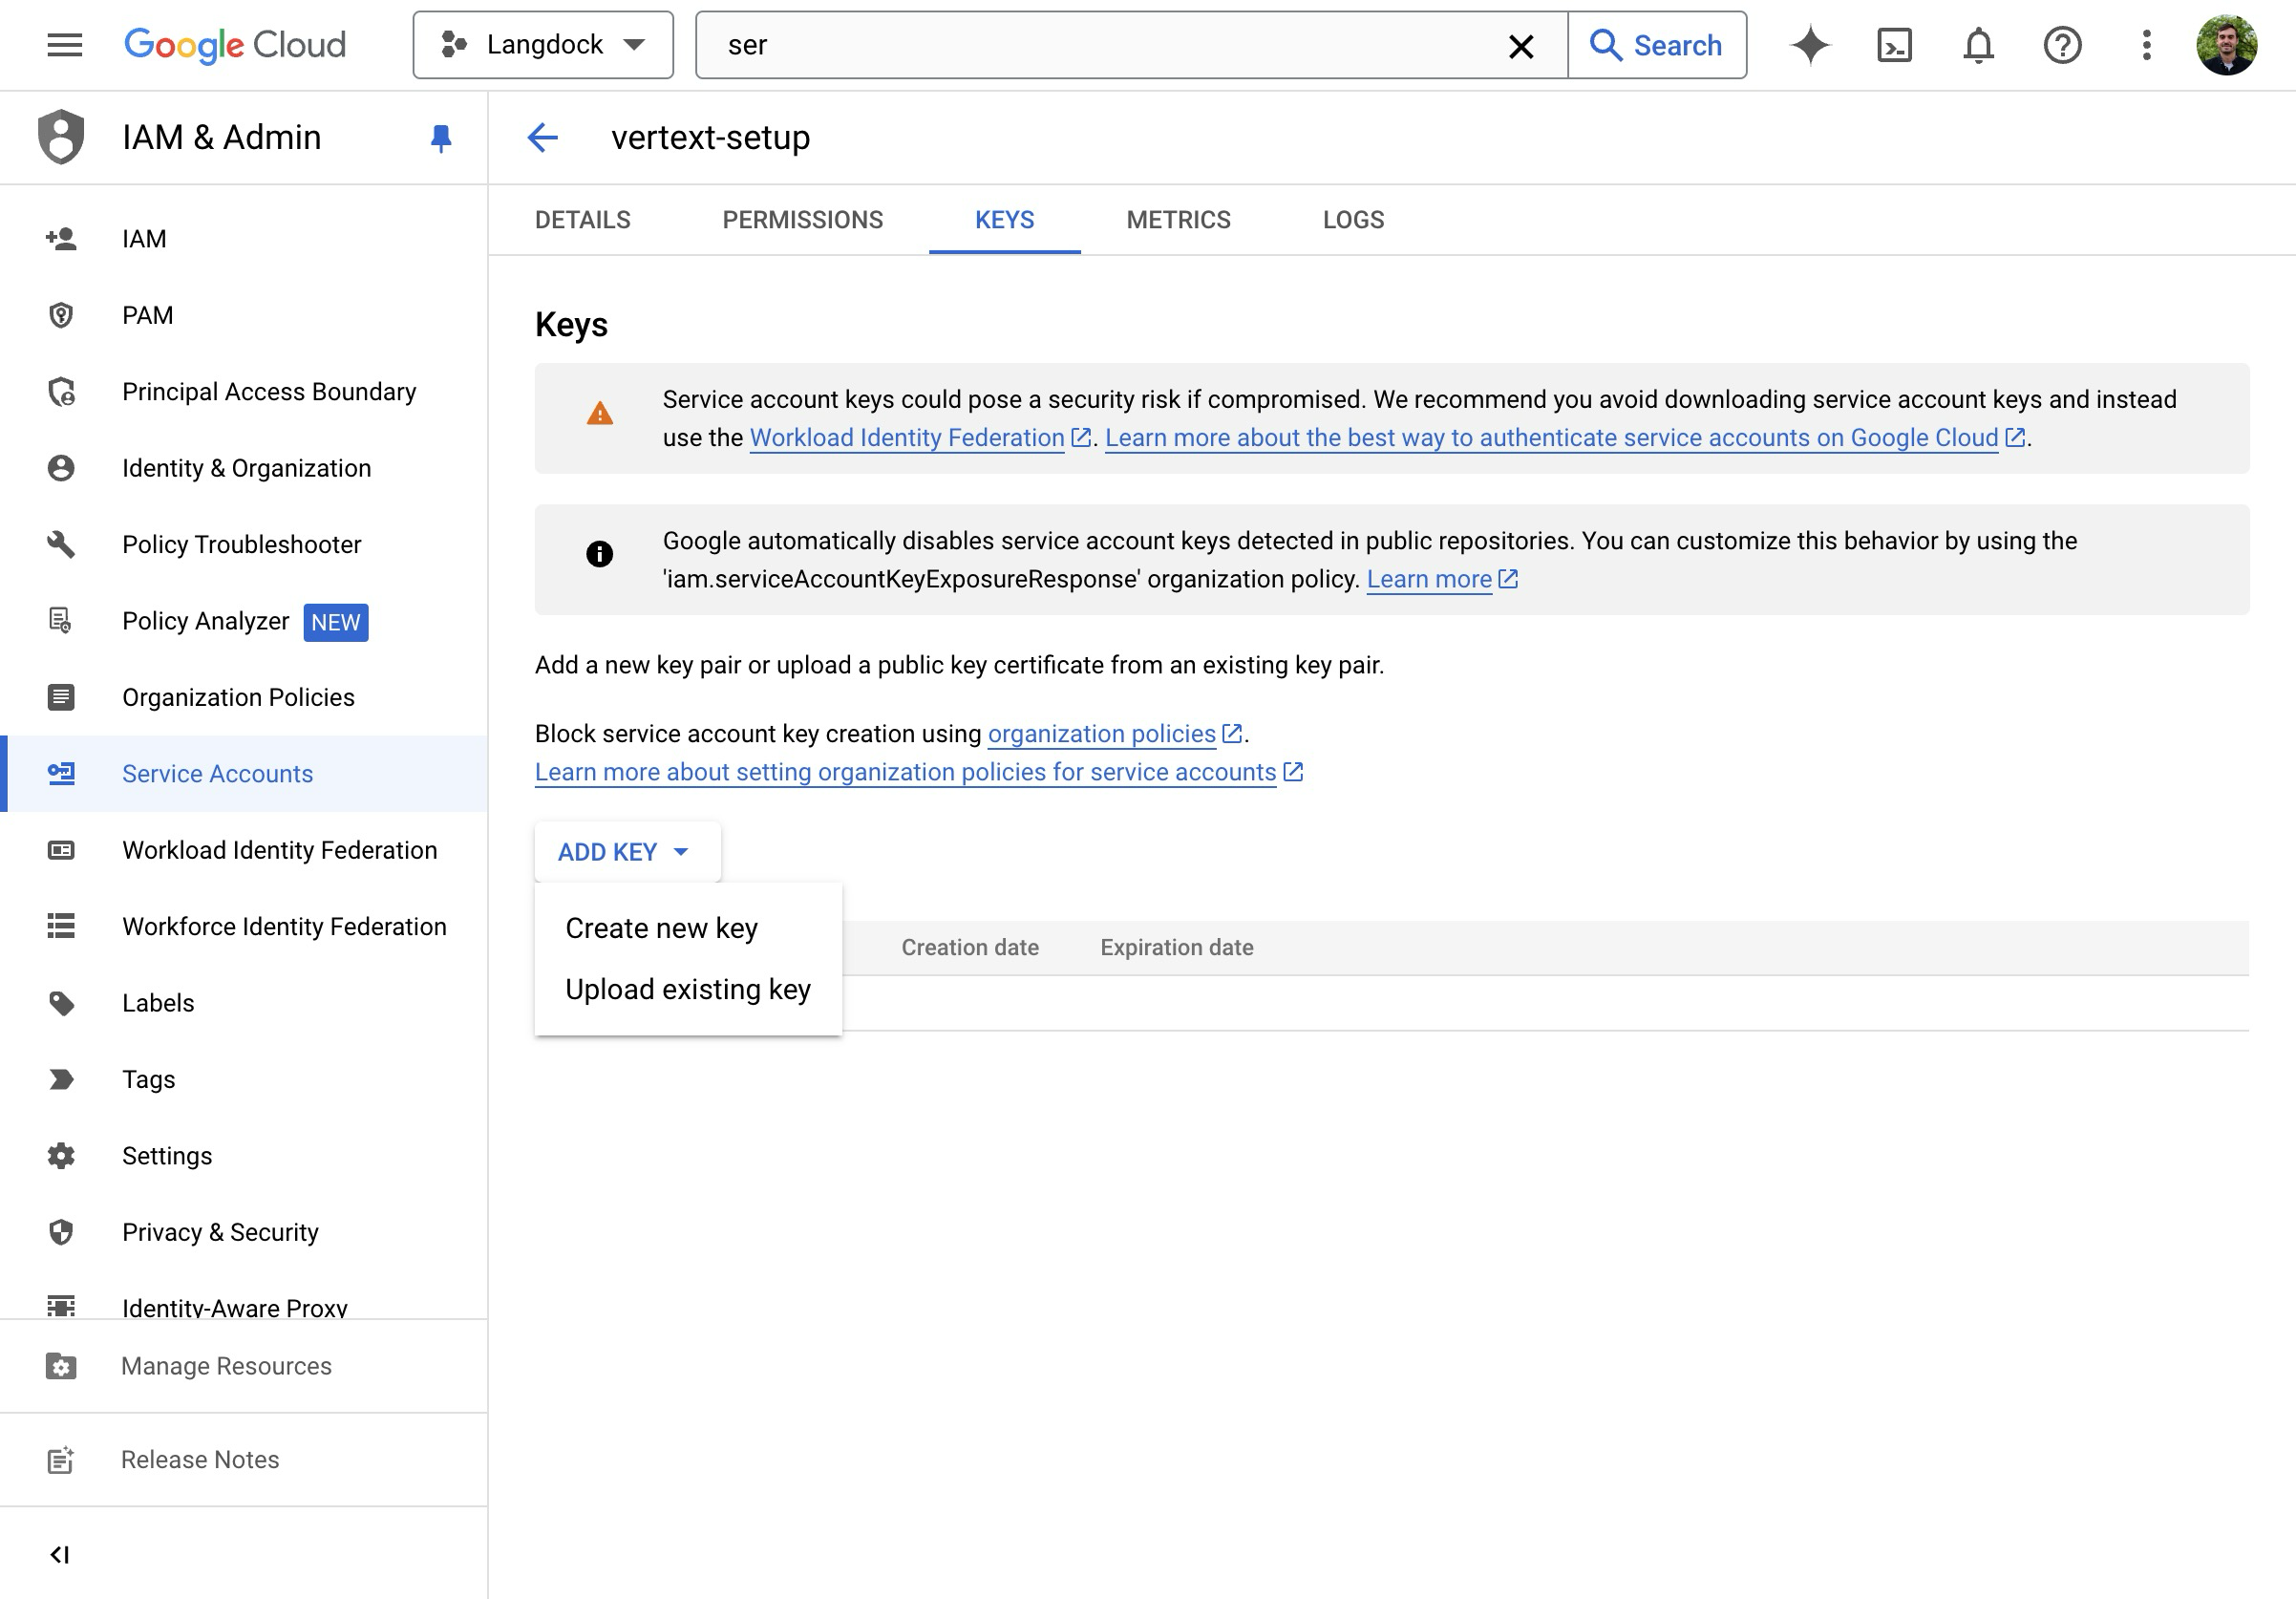Click the Google Cloud logo
2296x1599 pixels.
(235, 45)
